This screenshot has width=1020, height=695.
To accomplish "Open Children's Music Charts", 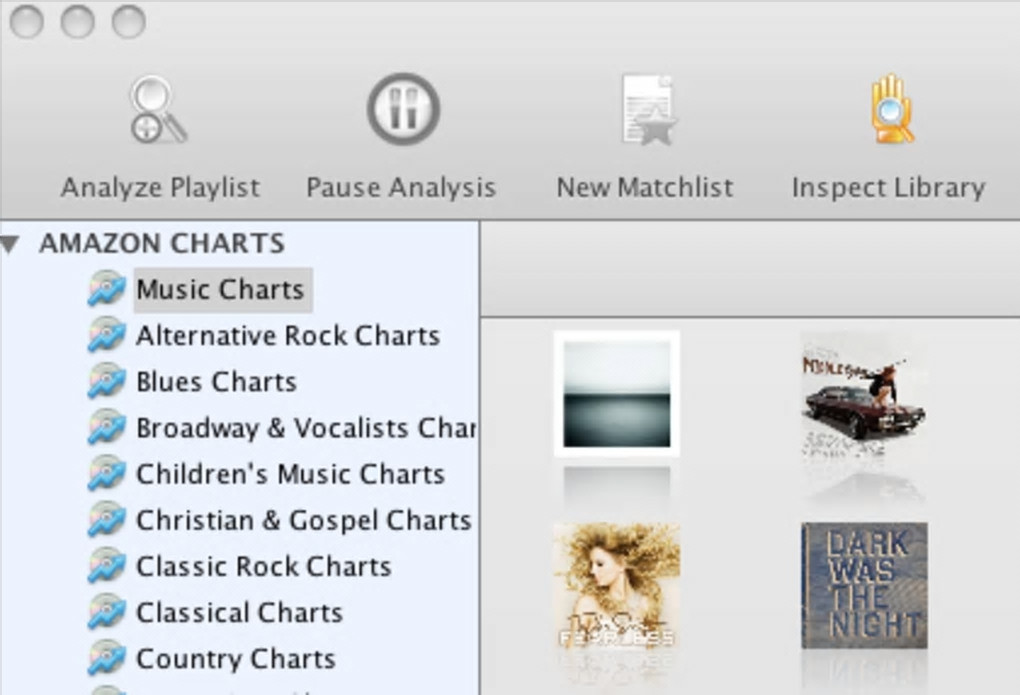I will [290, 474].
